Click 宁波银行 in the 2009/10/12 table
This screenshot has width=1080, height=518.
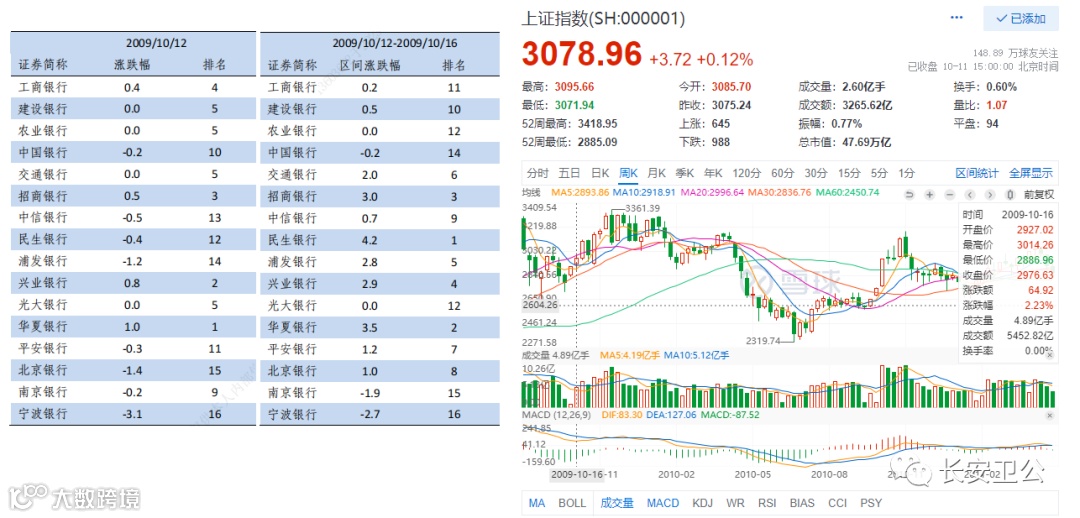tap(43, 414)
